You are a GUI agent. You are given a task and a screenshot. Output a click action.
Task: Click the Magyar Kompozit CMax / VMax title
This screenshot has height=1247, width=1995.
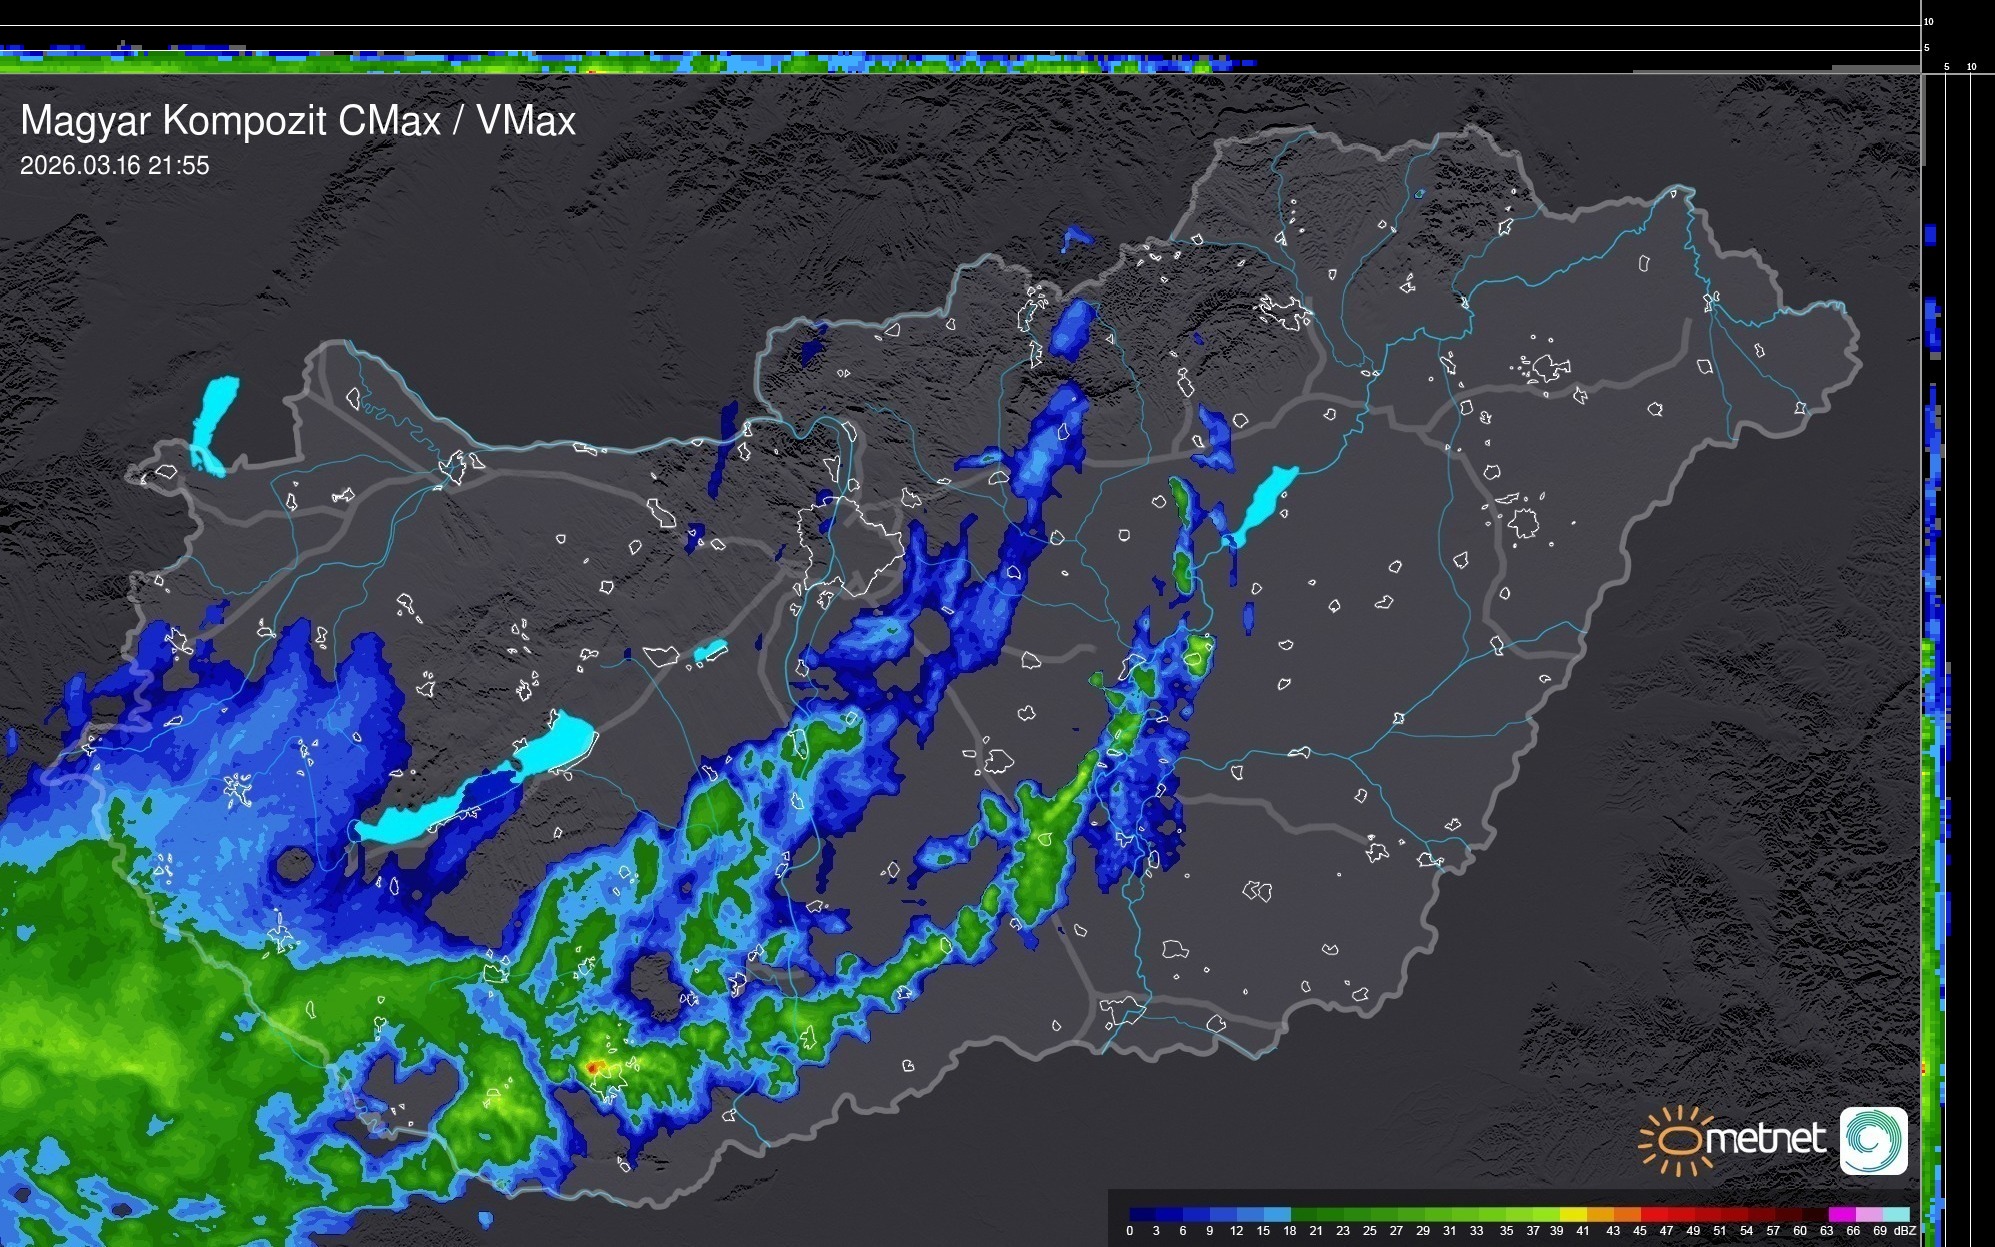click(x=298, y=121)
